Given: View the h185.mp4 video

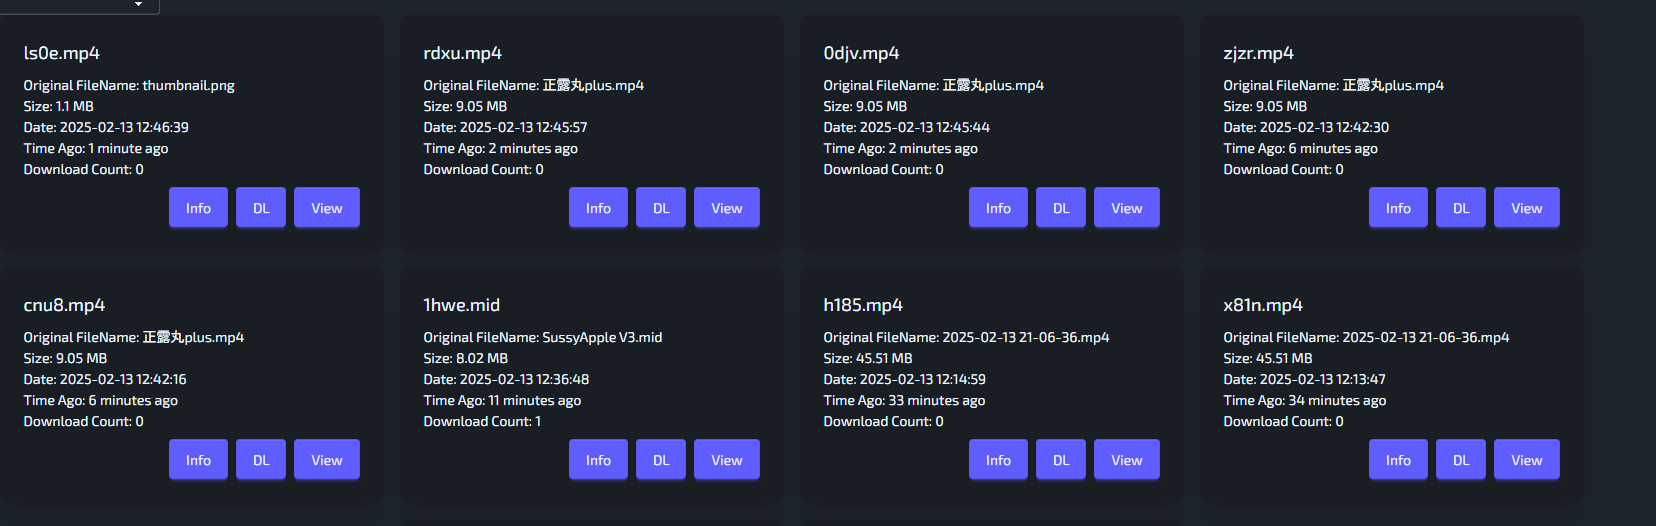Looking at the screenshot, I should pyautogui.click(x=1126, y=460).
